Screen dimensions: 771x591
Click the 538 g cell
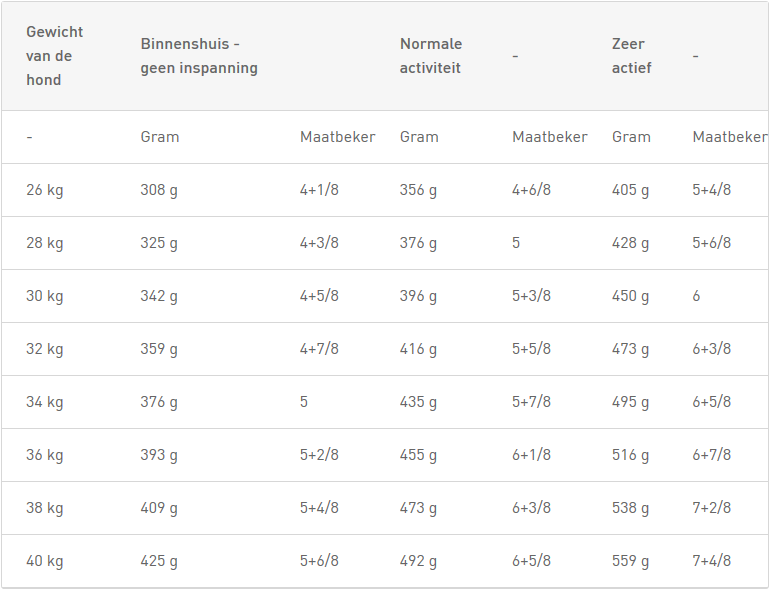pos(630,508)
